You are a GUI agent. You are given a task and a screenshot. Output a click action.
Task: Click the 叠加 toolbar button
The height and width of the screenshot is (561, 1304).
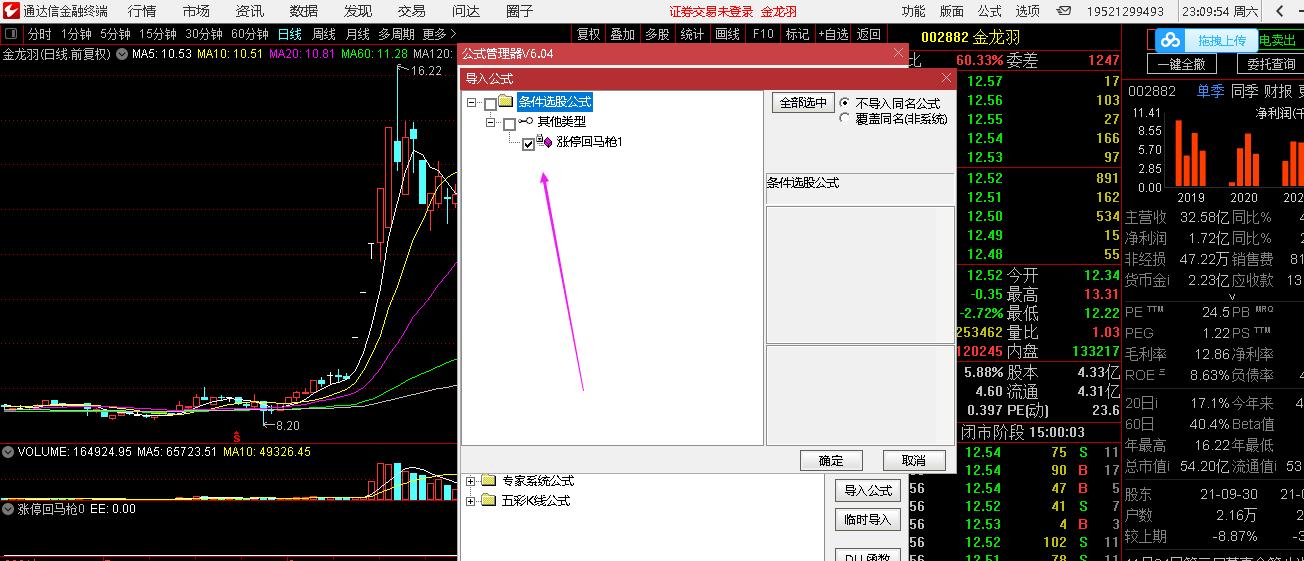pyautogui.click(x=623, y=34)
